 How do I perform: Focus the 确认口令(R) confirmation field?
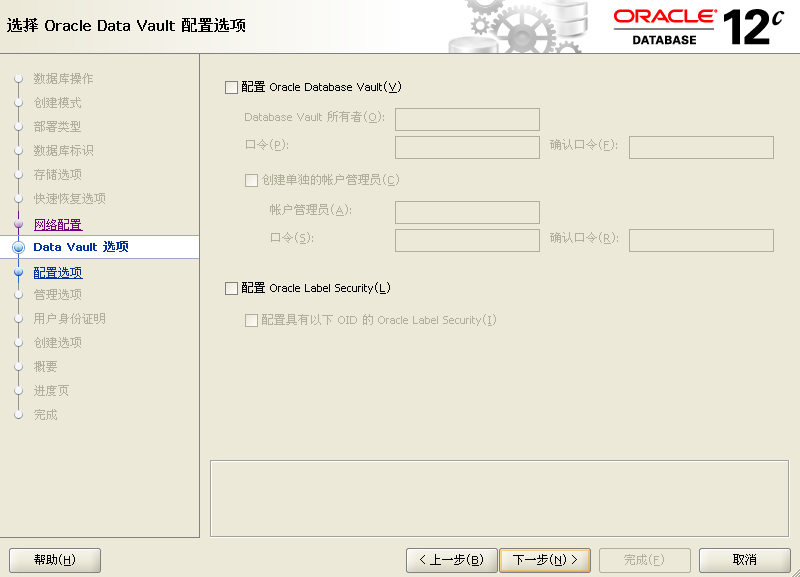click(x=702, y=240)
